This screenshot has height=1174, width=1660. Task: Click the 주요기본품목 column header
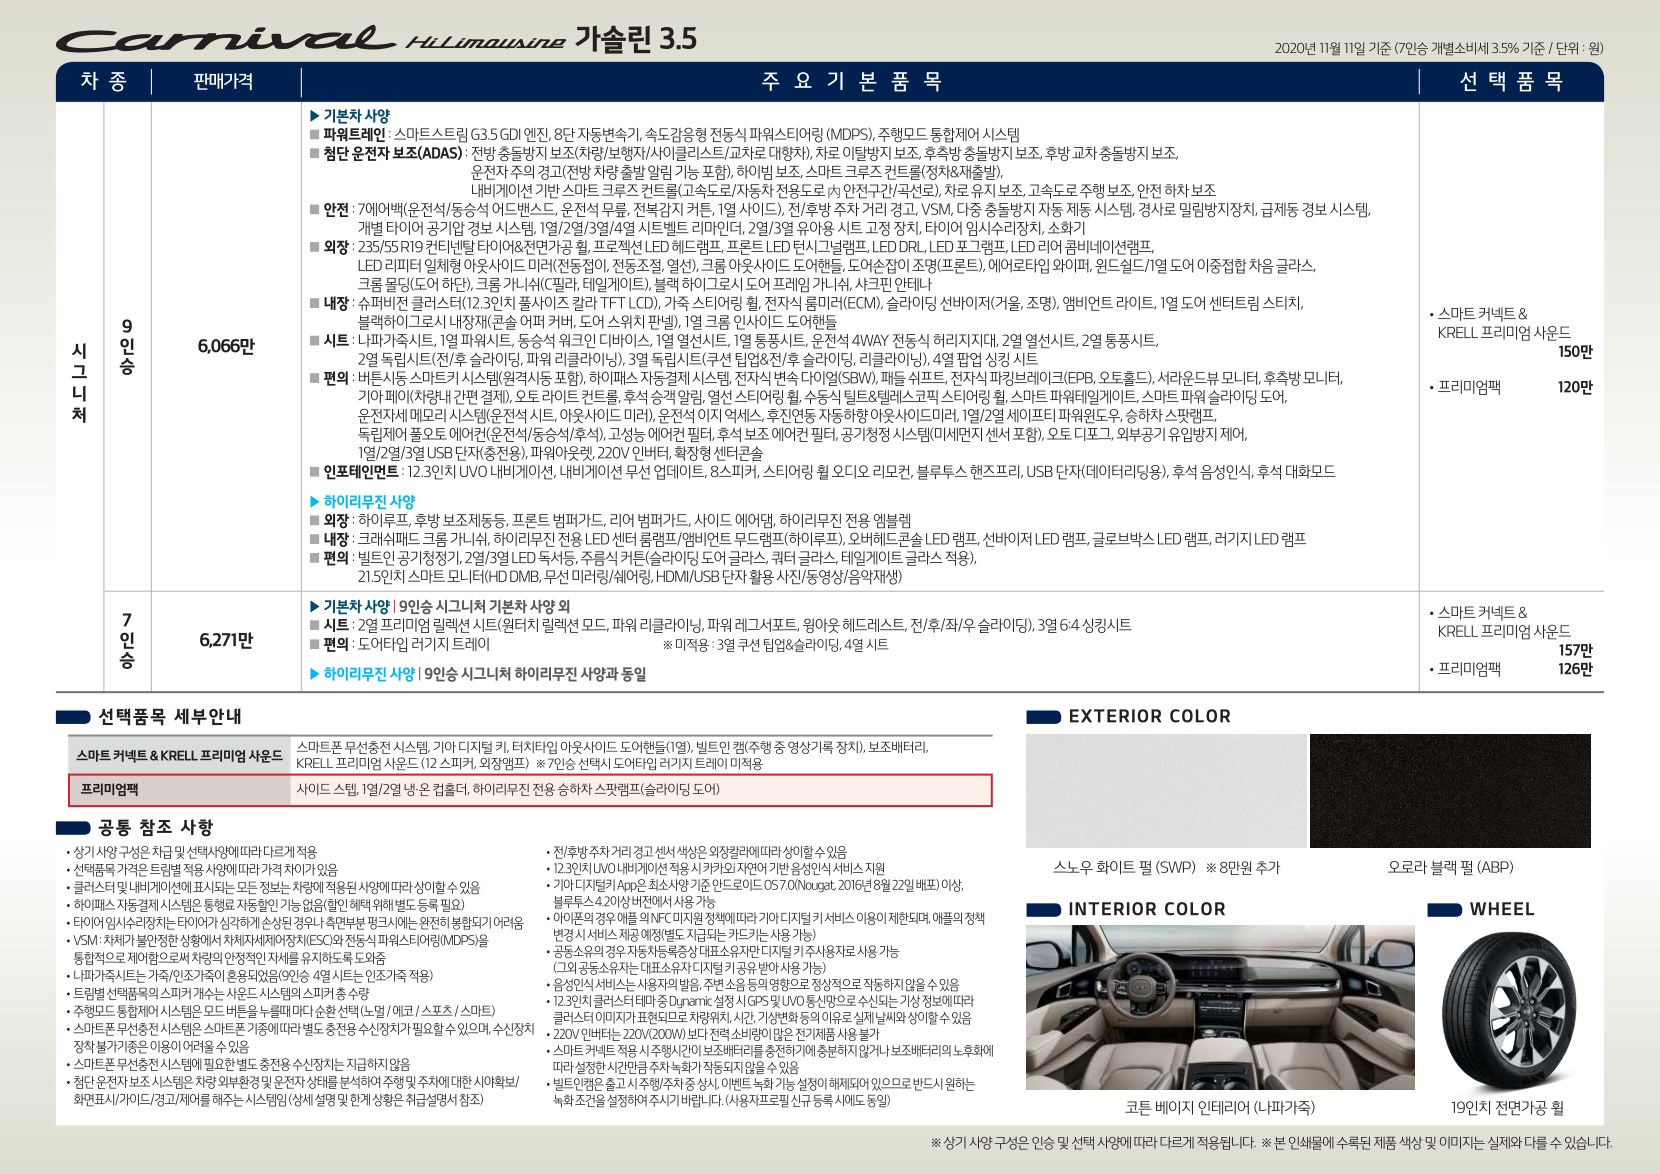click(851, 82)
